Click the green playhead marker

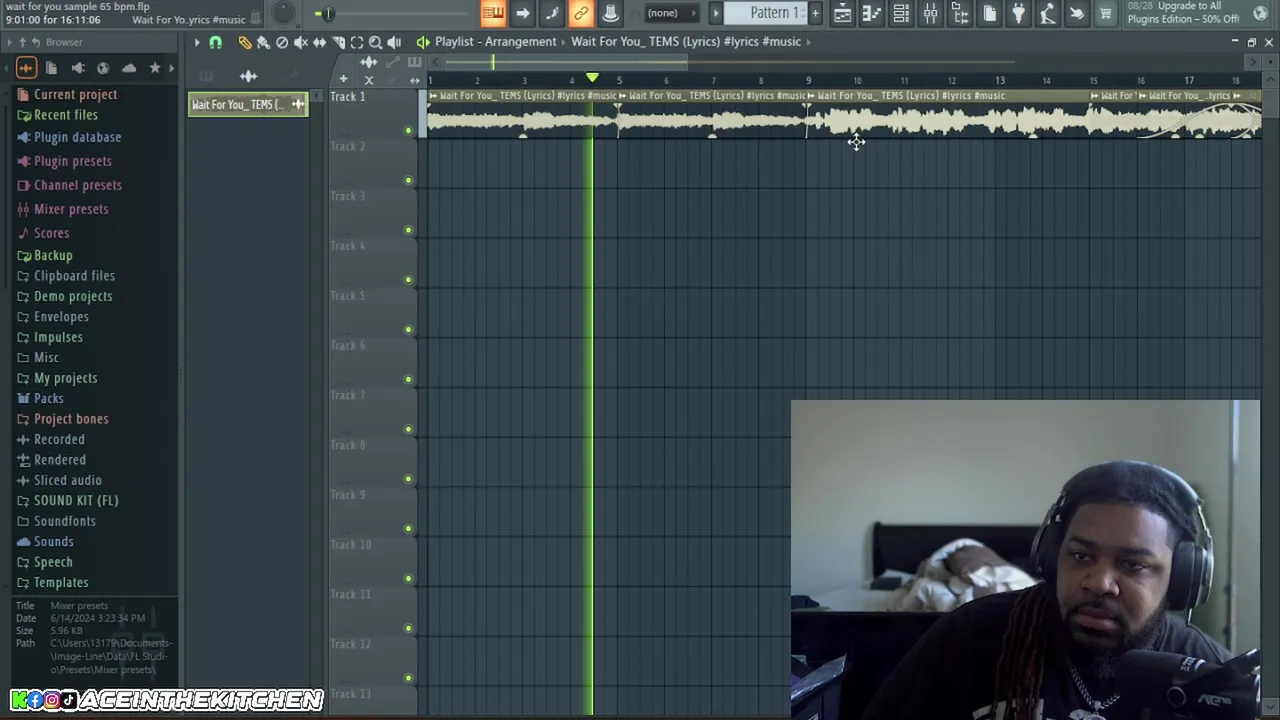pyautogui.click(x=592, y=78)
